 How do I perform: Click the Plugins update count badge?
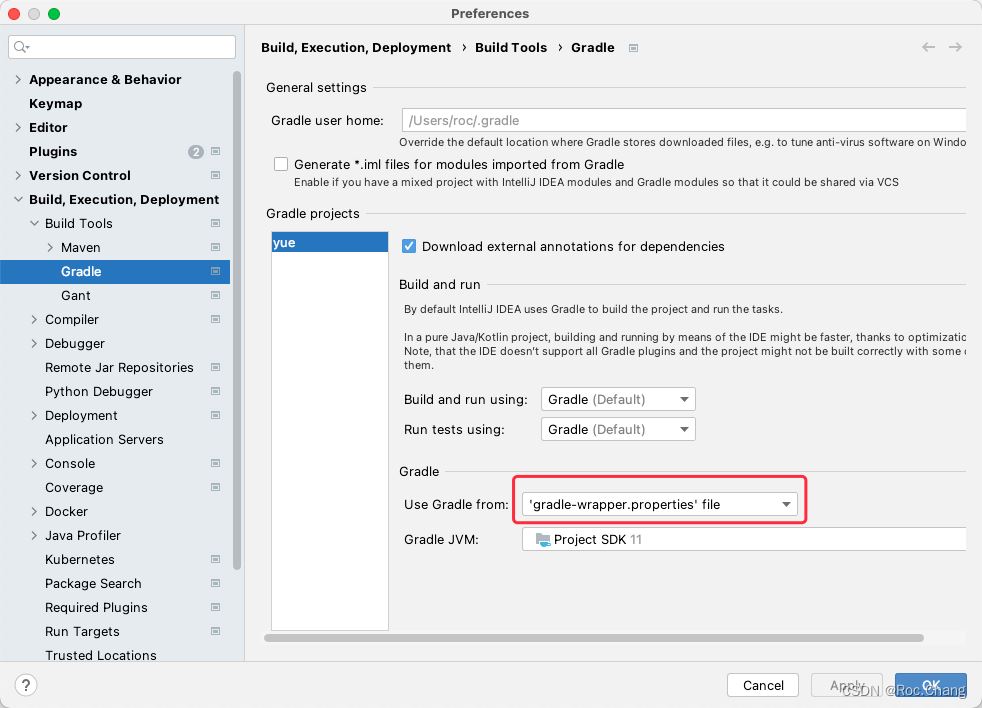pos(195,152)
